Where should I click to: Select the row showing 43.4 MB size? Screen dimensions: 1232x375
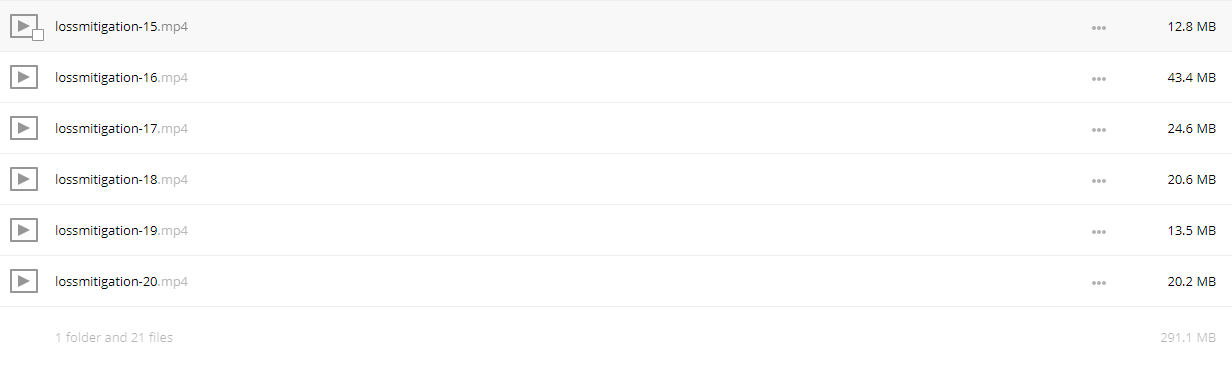click(x=616, y=77)
